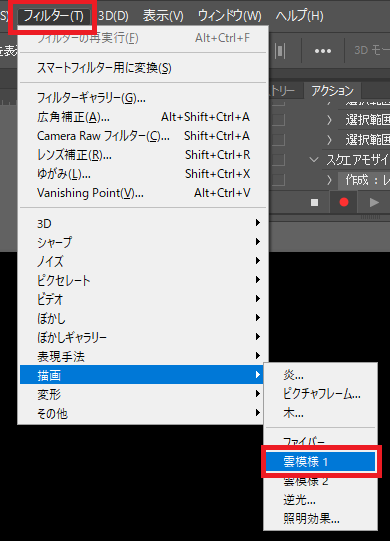390x541 pixels.
Task: Expand the ビデオ submenu
Action: tap(143, 299)
